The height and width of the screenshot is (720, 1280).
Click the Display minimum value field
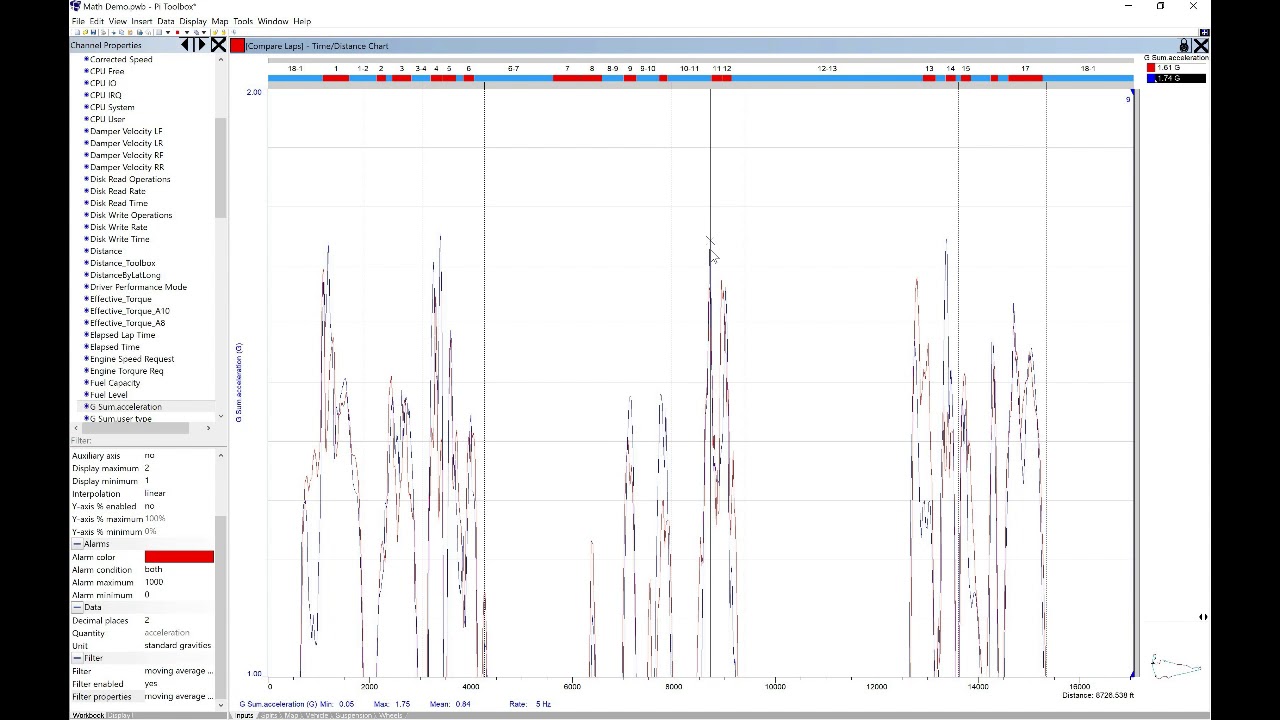[179, 481]
